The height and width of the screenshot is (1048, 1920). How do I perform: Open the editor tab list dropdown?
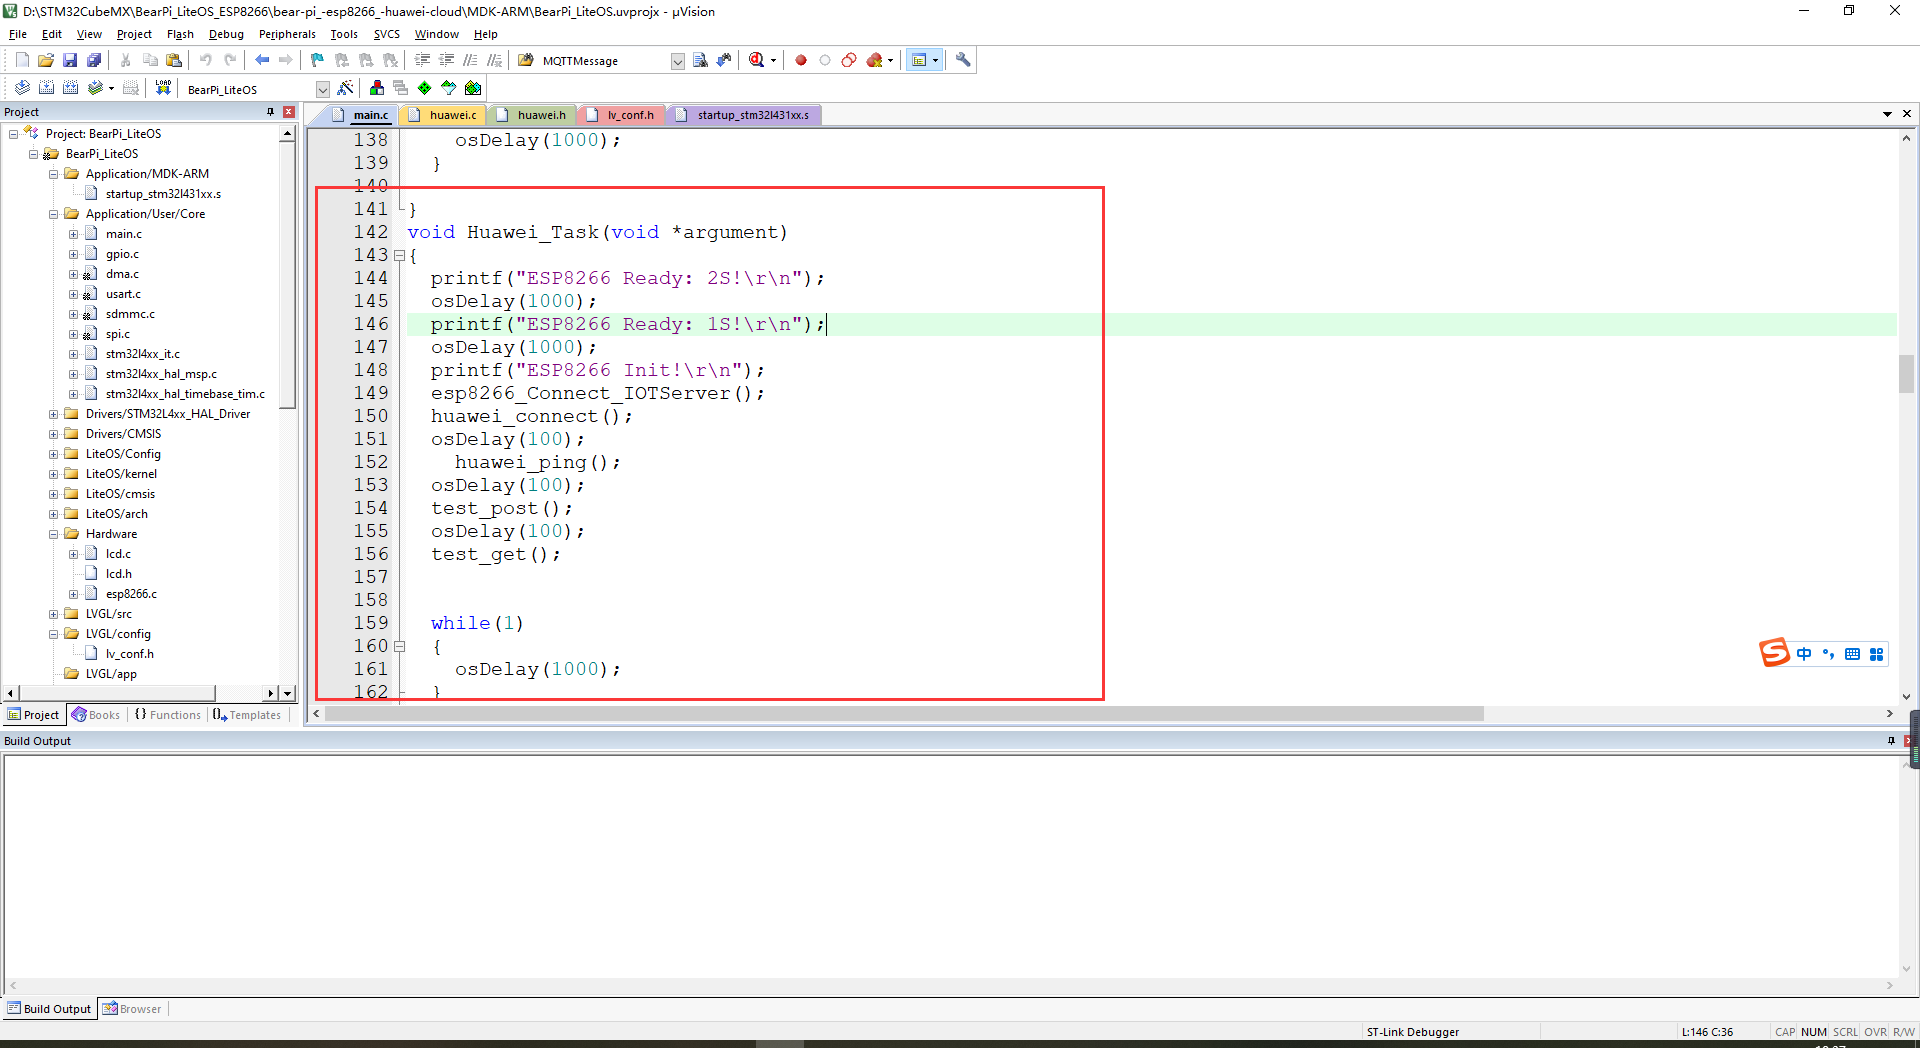(1887, 114)
